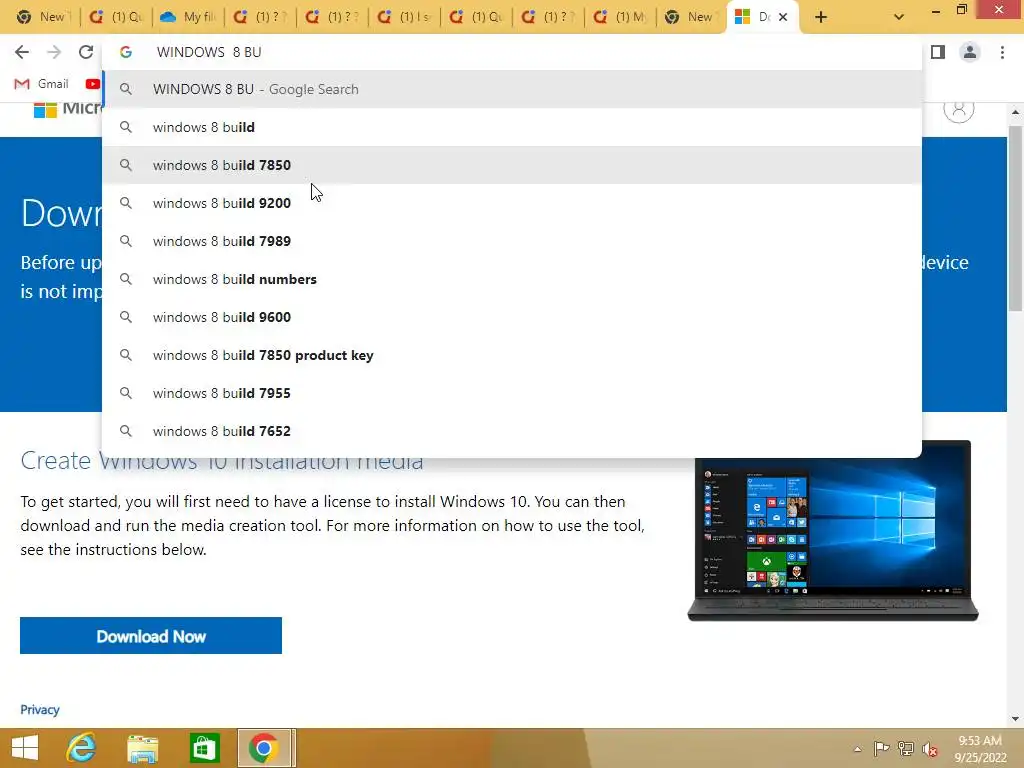Pick suggestion 'windows 8 build 7850'

tap(512, 165)
